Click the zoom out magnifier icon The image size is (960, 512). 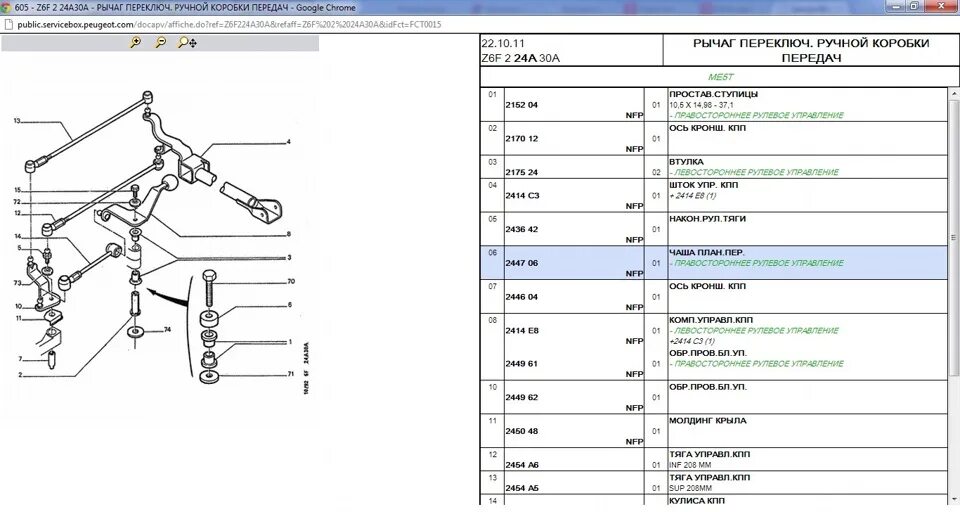tap(160, 42)
